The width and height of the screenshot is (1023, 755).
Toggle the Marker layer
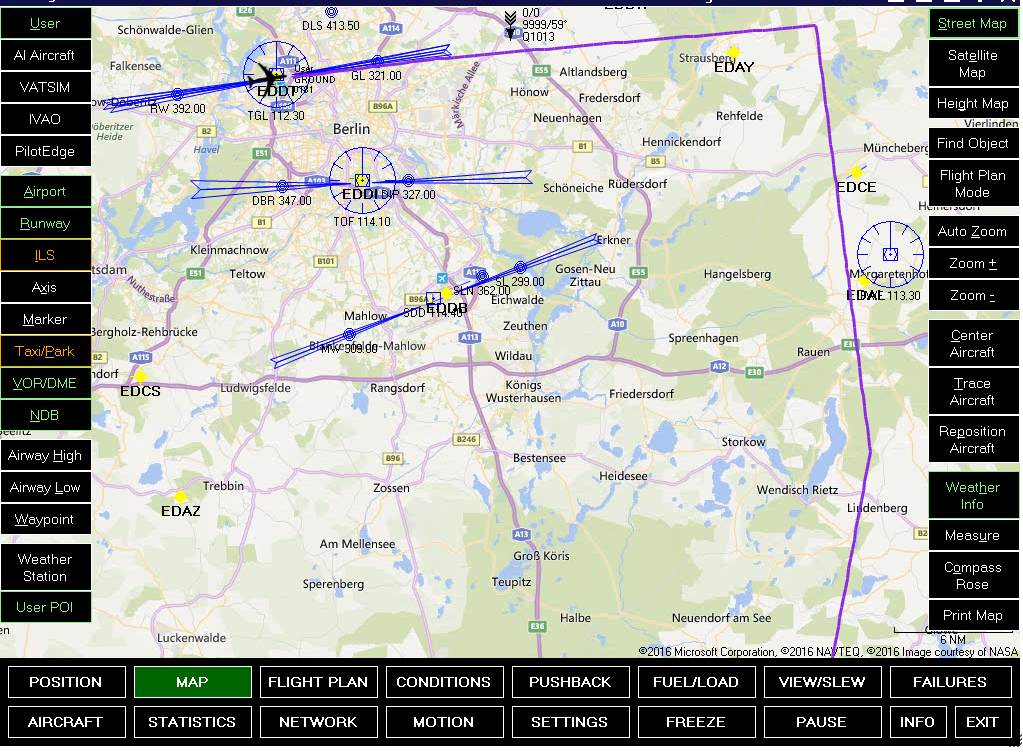[45, 320]
